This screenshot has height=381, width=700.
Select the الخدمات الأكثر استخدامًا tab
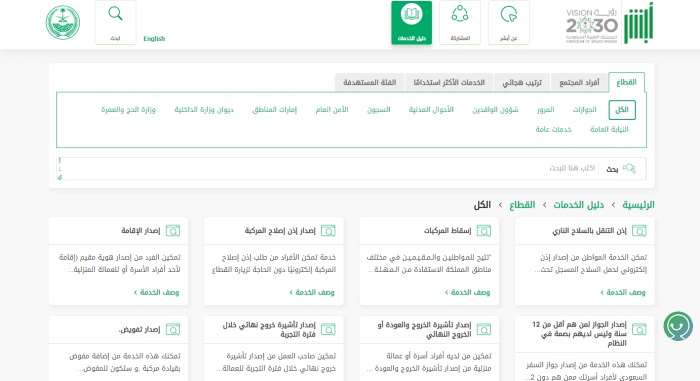[449, 83]
